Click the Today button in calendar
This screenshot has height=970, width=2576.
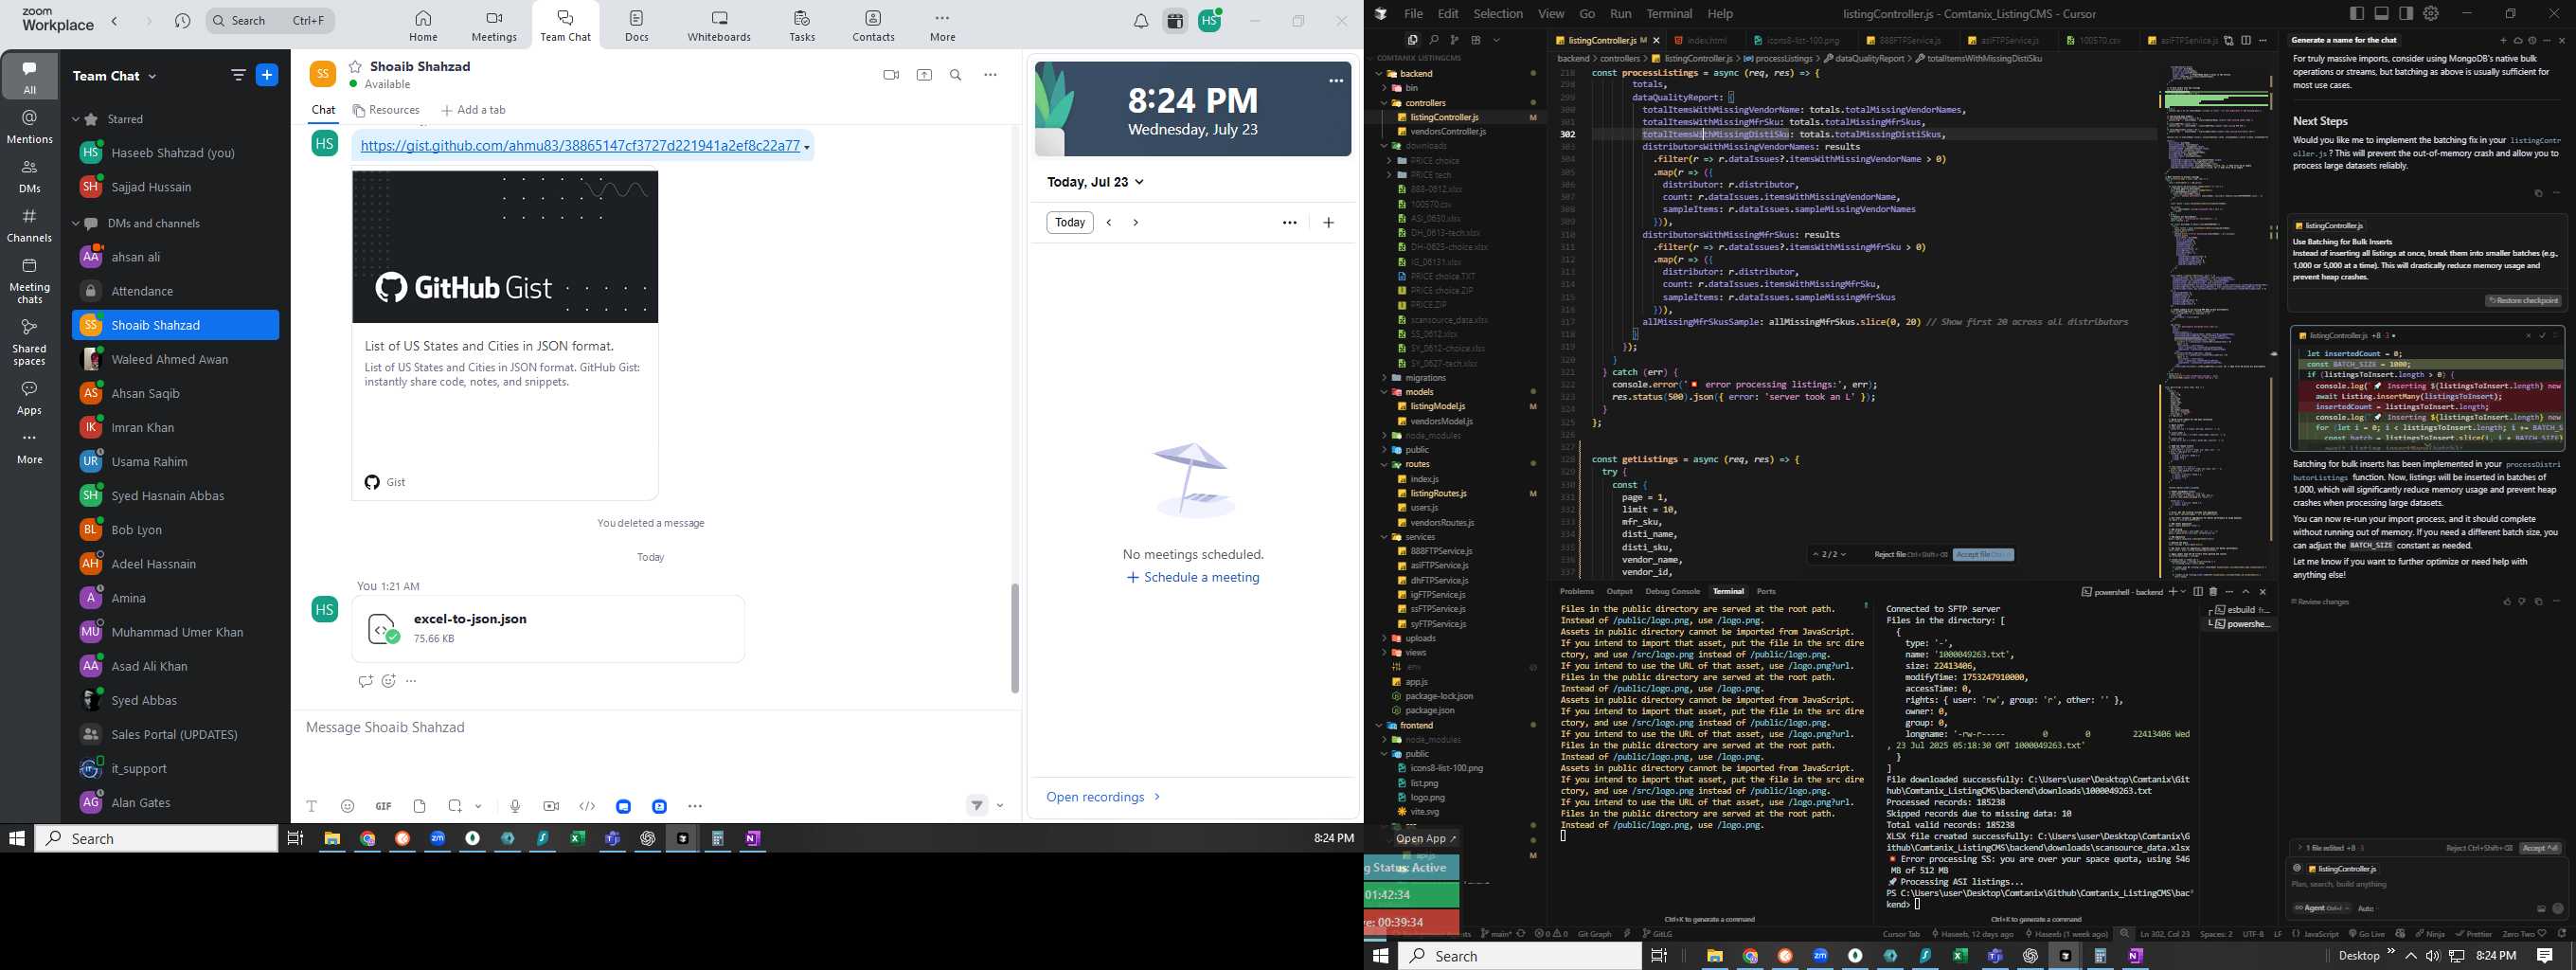(x=1070, y=223)
